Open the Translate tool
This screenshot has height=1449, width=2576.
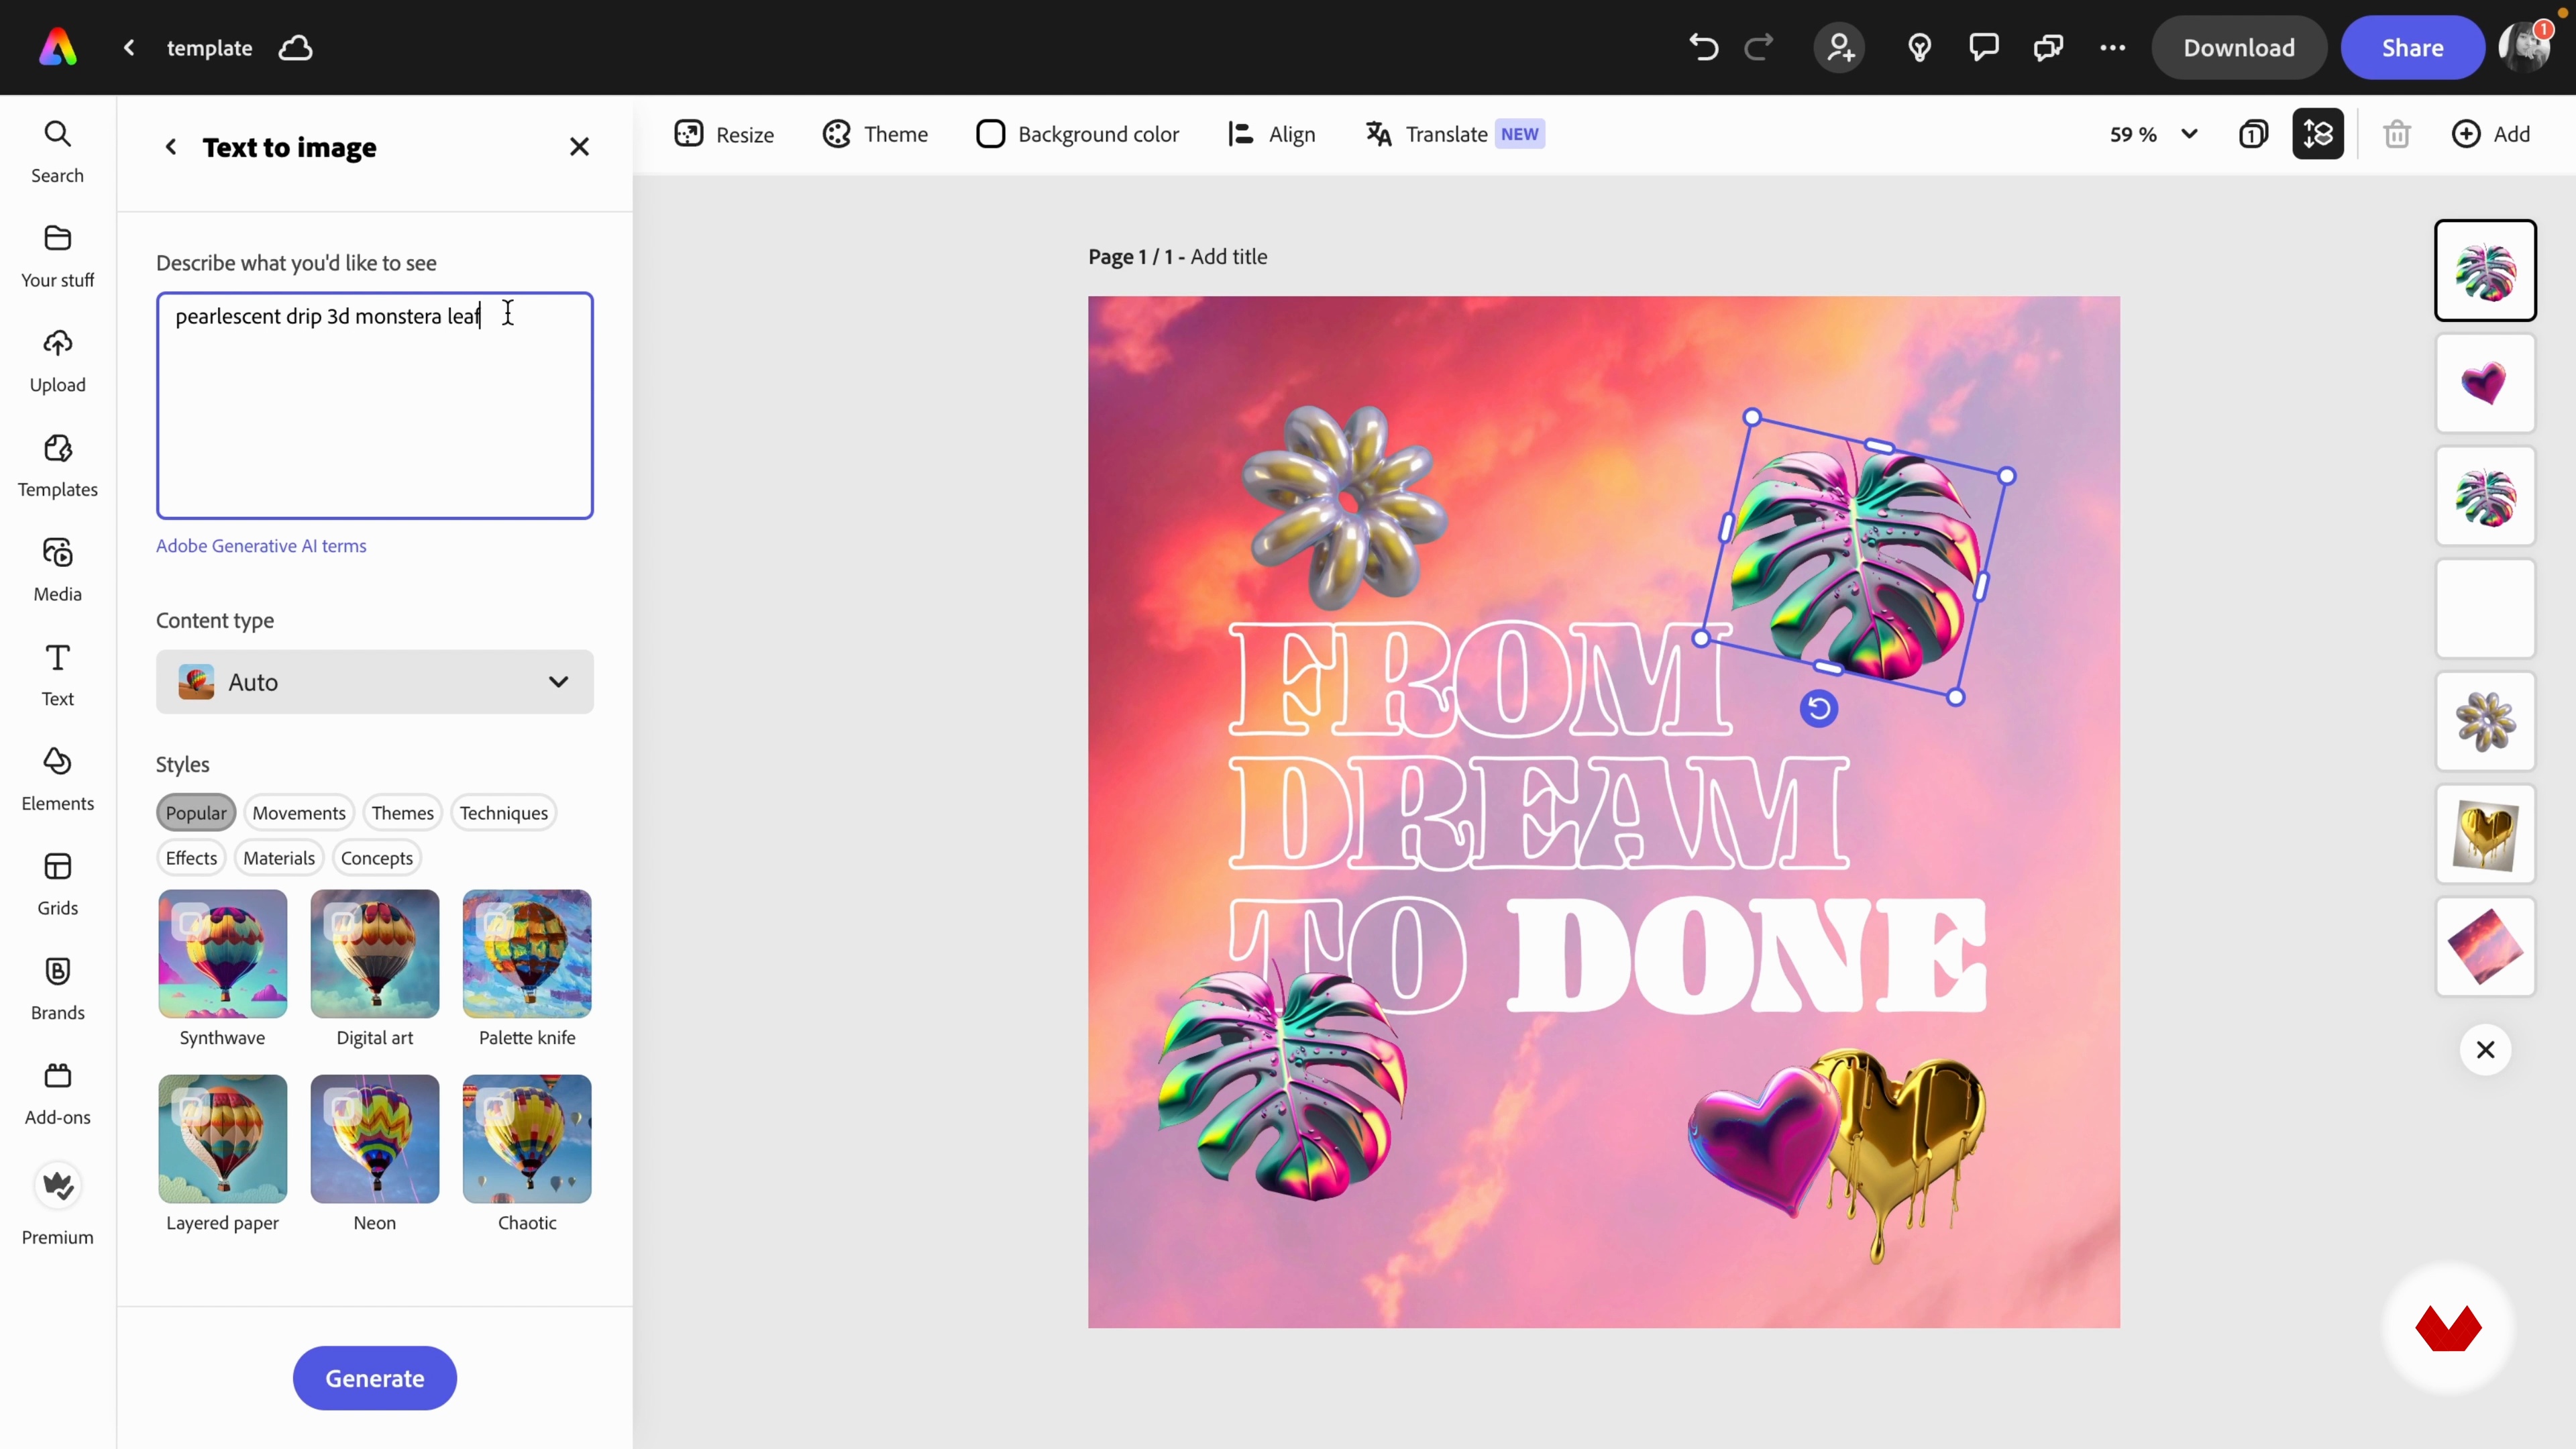click(1455, 134)
